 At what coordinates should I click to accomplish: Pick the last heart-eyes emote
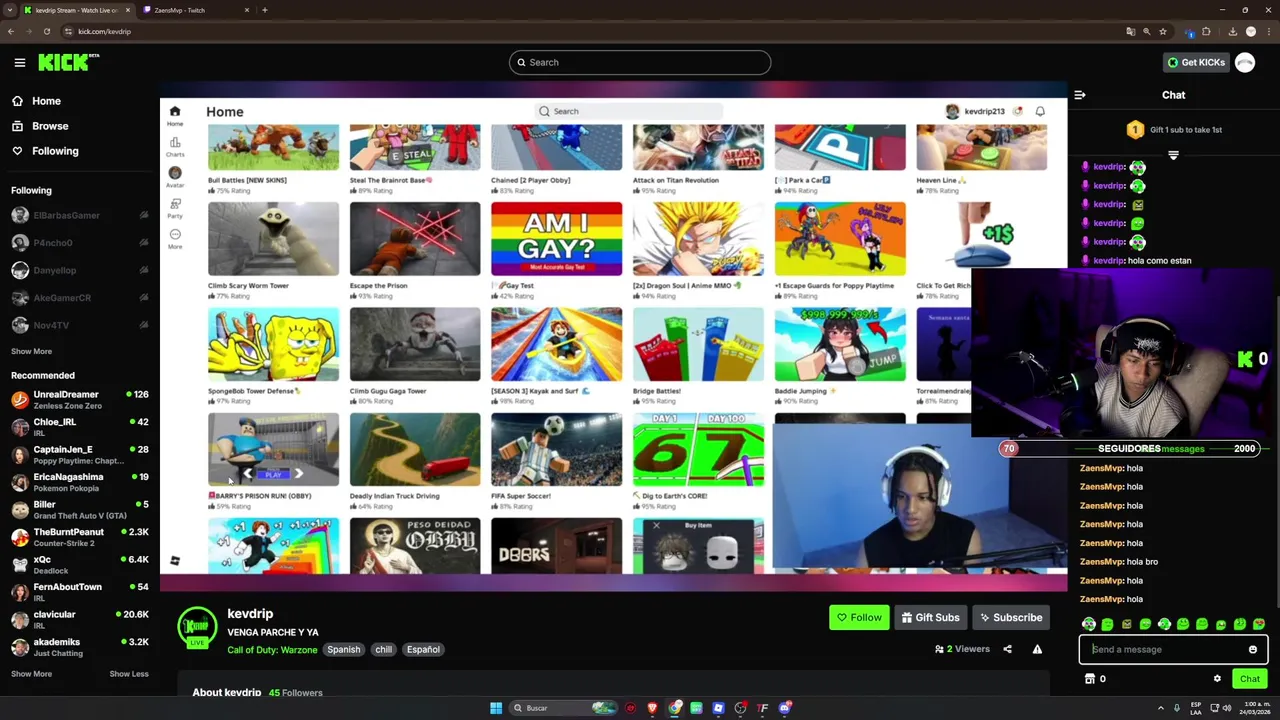(1259, 624)
